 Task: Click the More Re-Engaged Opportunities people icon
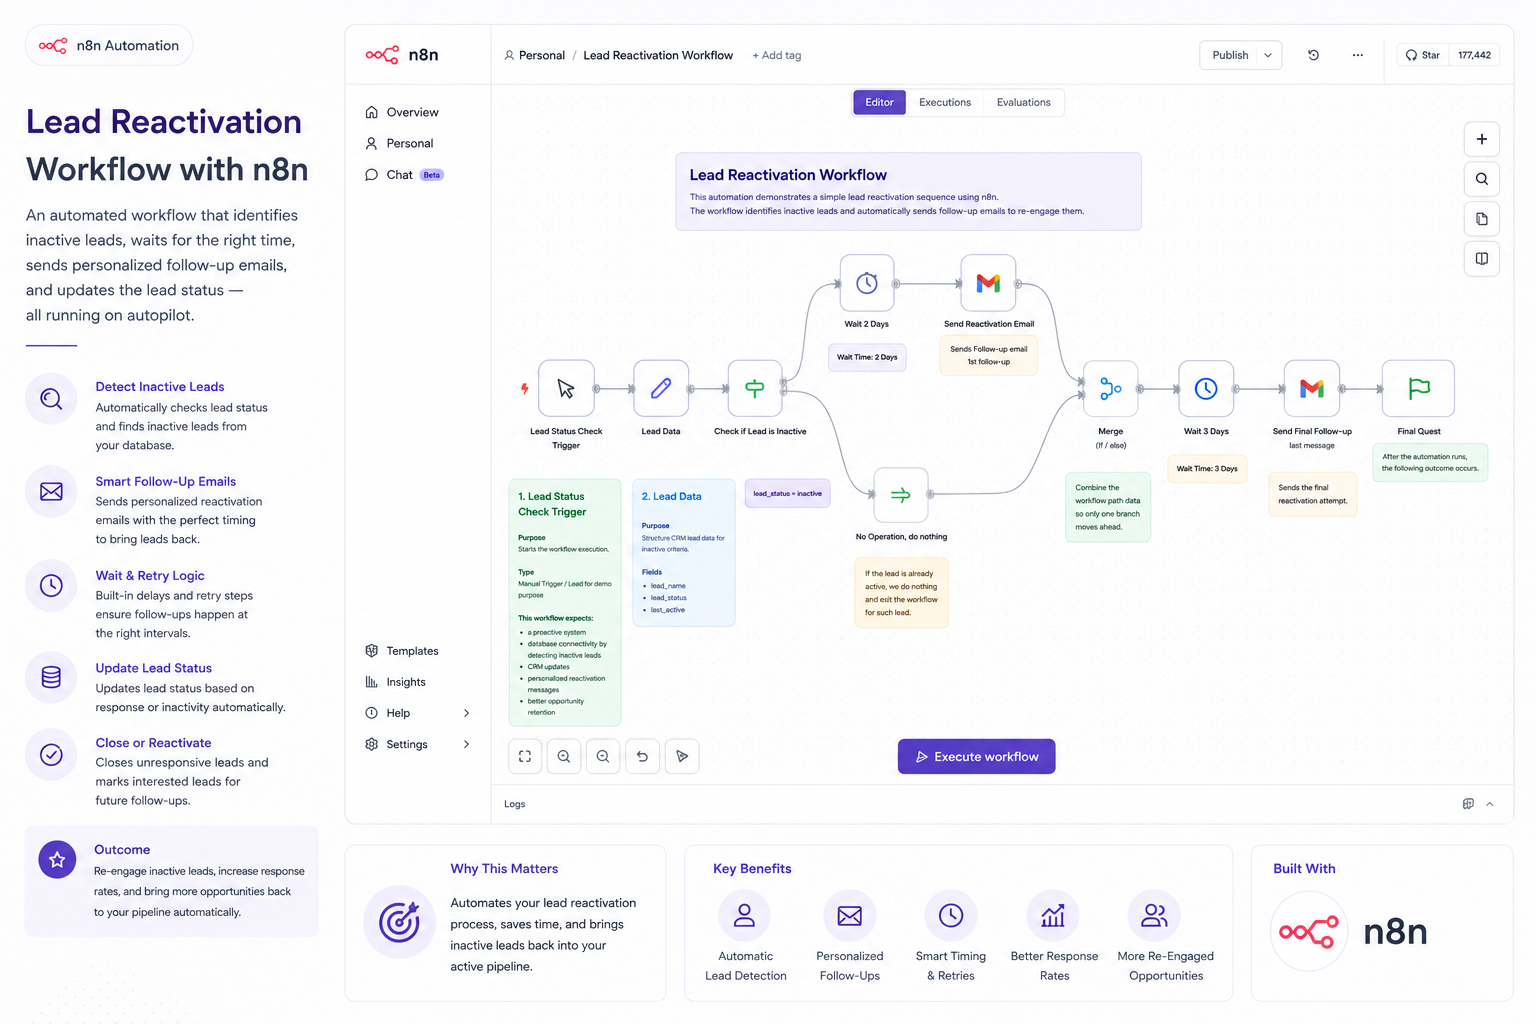[x=1154, y=915]
